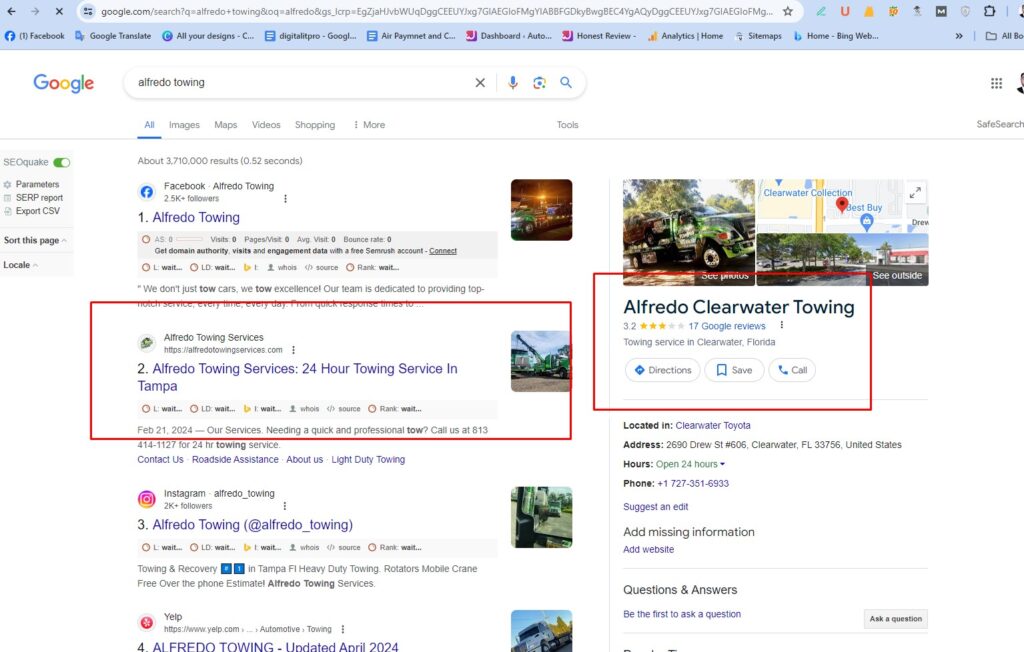Screen dimensions: 1024x652
Task: Expand the Locale option in SEOquake
Action: tap(20, 265)
